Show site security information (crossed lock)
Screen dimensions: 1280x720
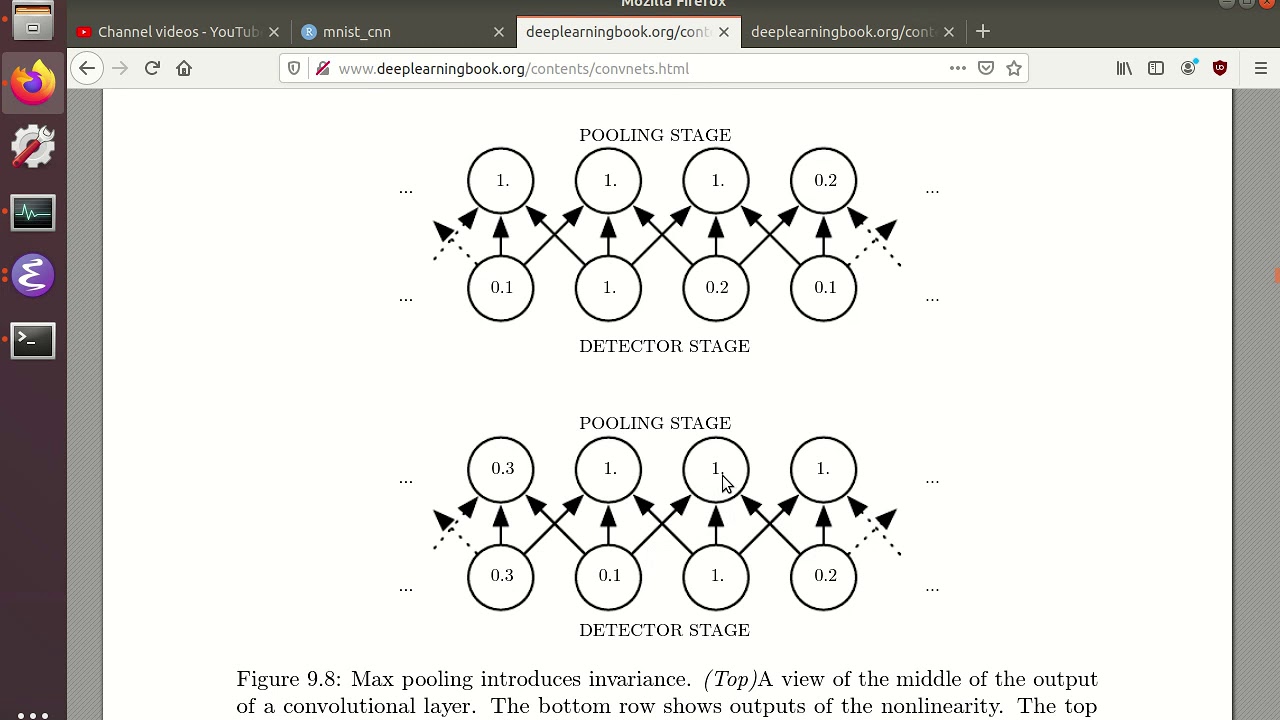coord(322,68)
